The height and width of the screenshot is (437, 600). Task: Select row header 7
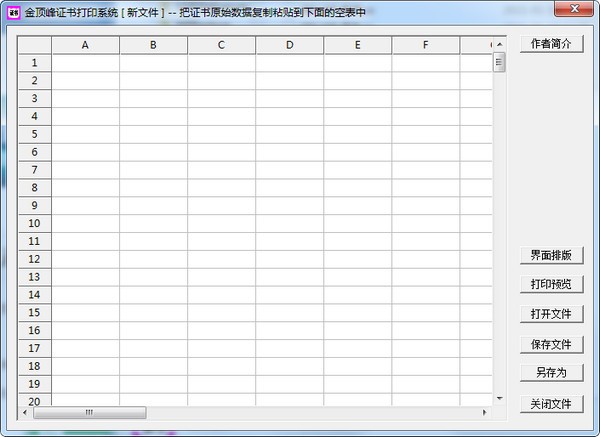point(35,170)
